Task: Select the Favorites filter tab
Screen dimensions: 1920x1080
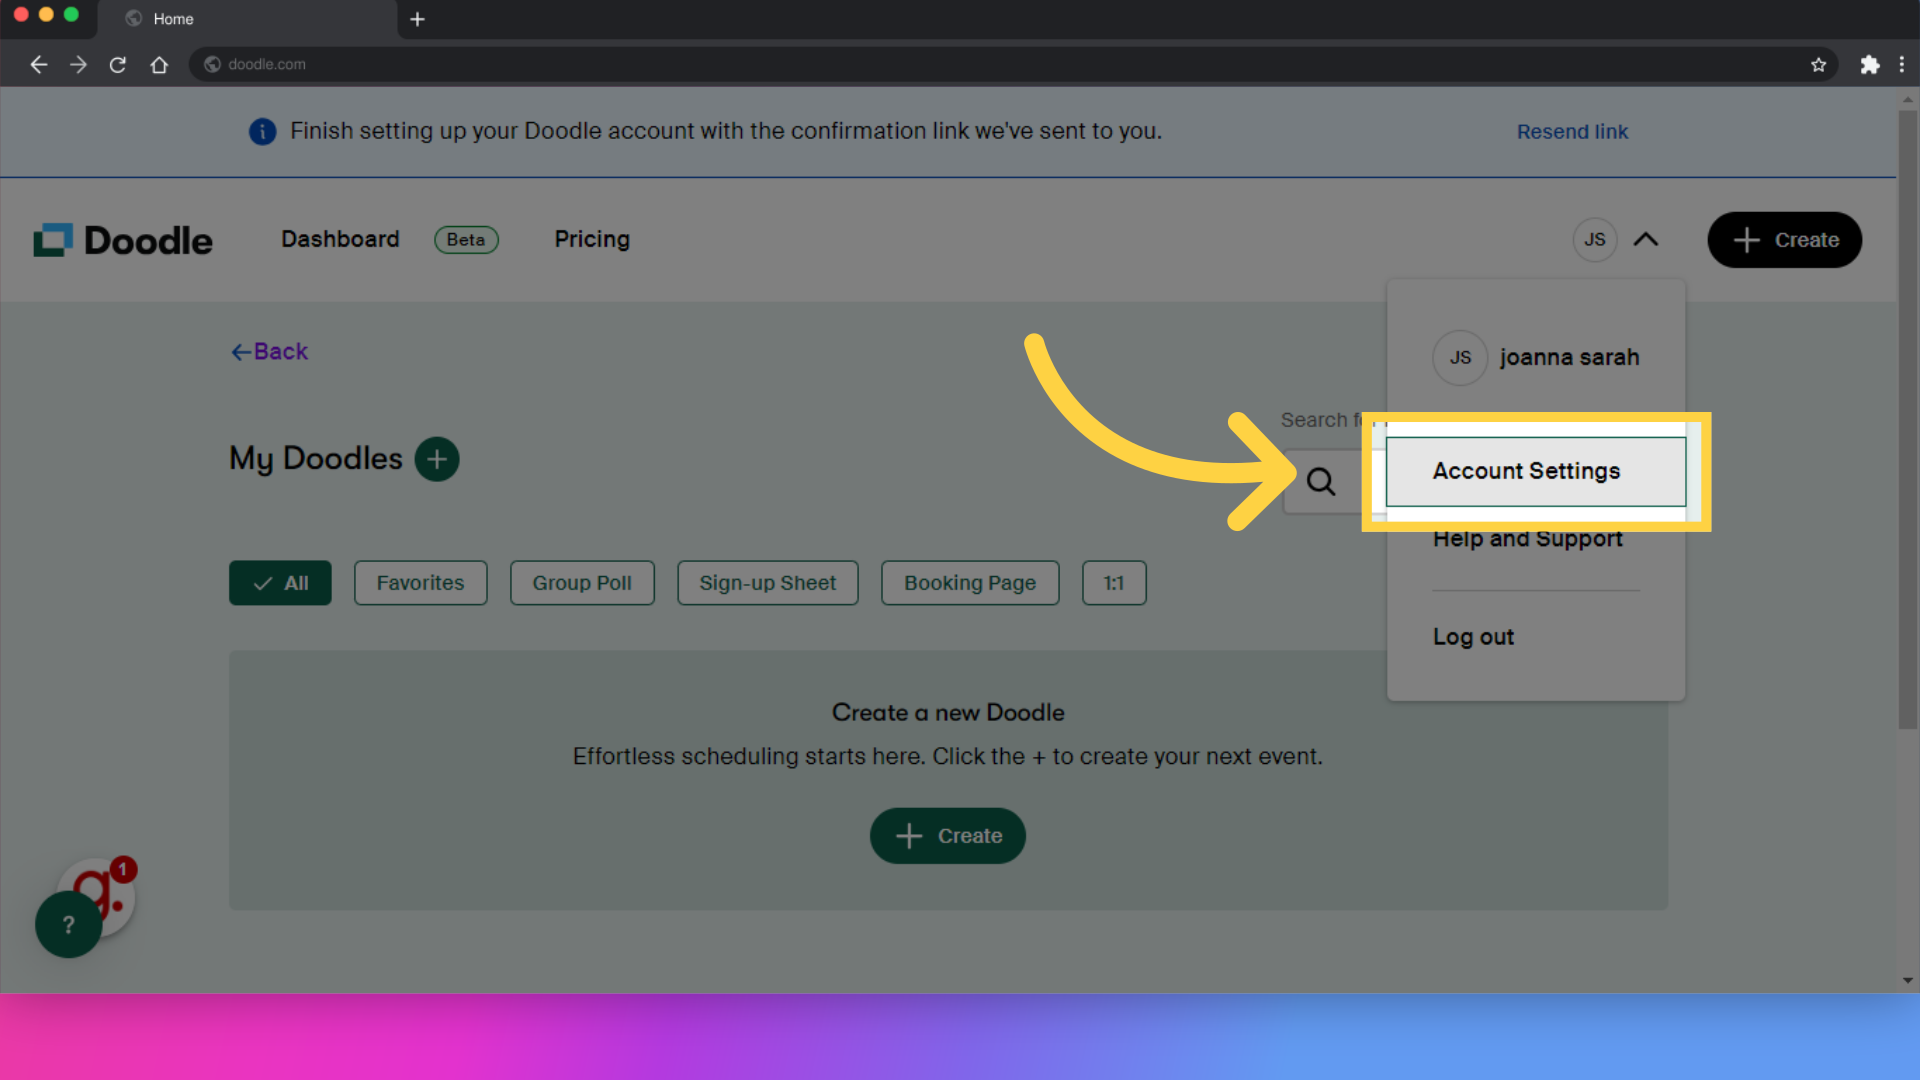Action: tap(421, 583)
